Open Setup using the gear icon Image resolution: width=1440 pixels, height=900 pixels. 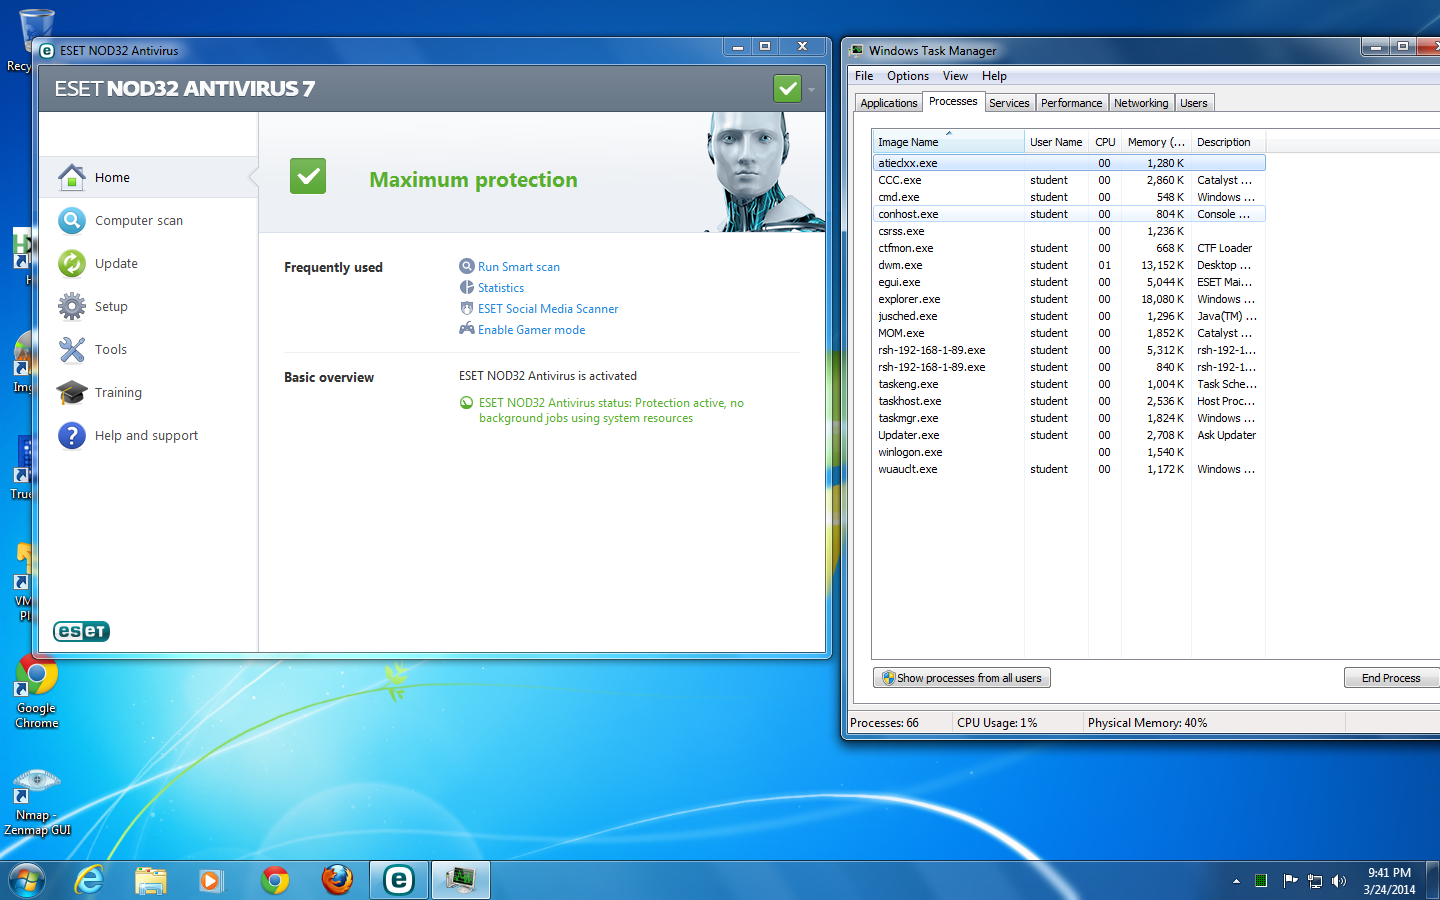[x=72, y=306]
